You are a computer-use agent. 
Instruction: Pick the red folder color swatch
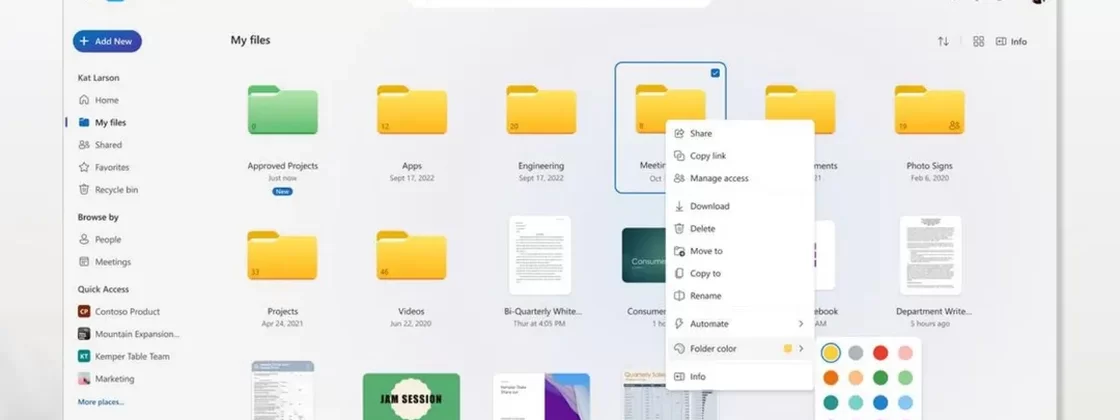(880, 353)
